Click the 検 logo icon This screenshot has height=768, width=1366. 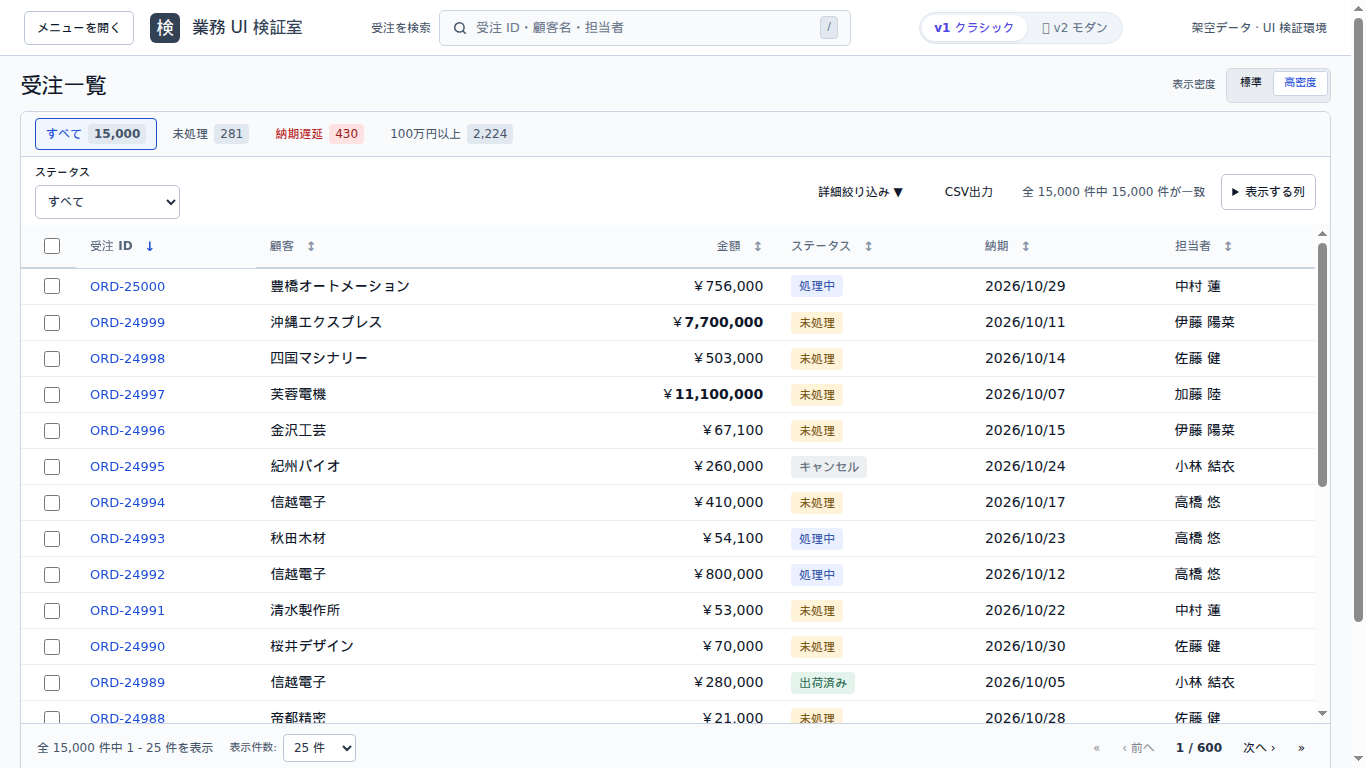(165, 28)
